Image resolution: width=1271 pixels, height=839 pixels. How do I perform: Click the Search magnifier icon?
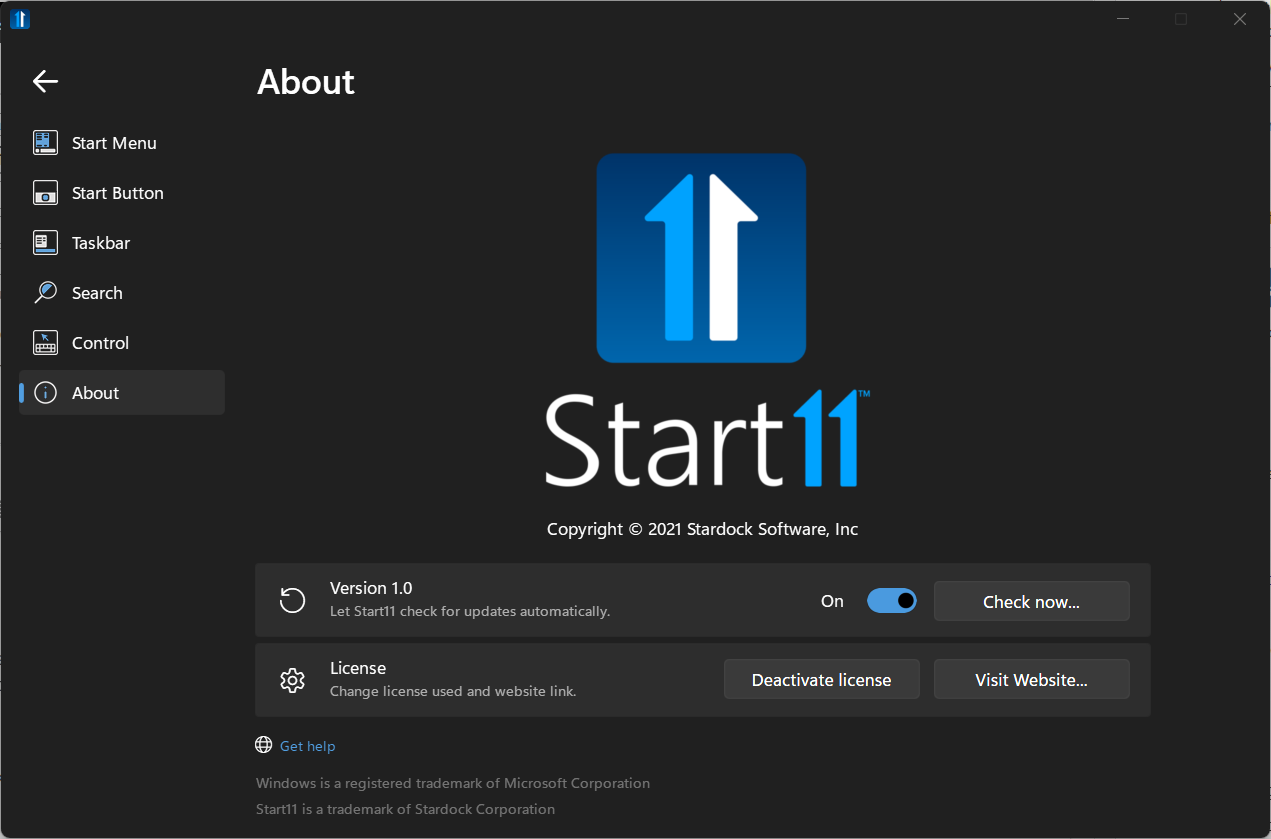[45, 293]
